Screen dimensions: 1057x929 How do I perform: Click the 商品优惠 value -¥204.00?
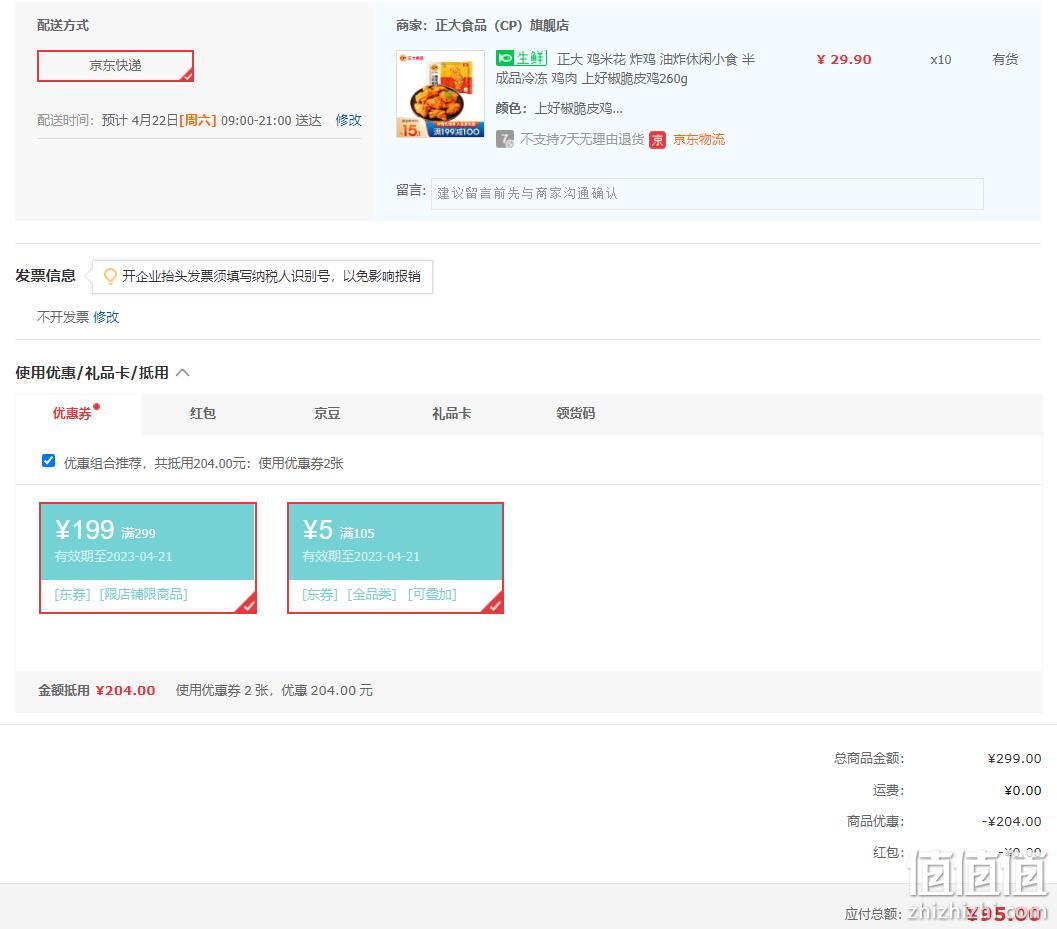(x=1012, y=821)
